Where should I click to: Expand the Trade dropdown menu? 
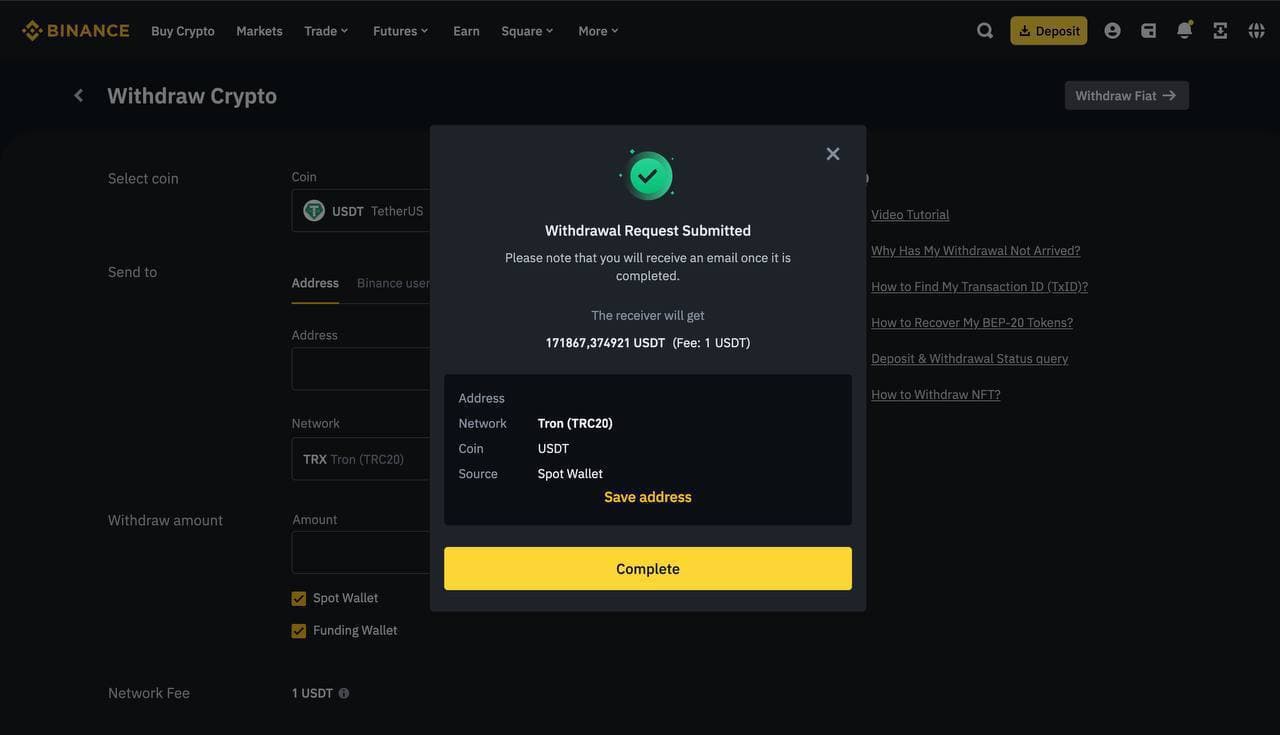326,31
